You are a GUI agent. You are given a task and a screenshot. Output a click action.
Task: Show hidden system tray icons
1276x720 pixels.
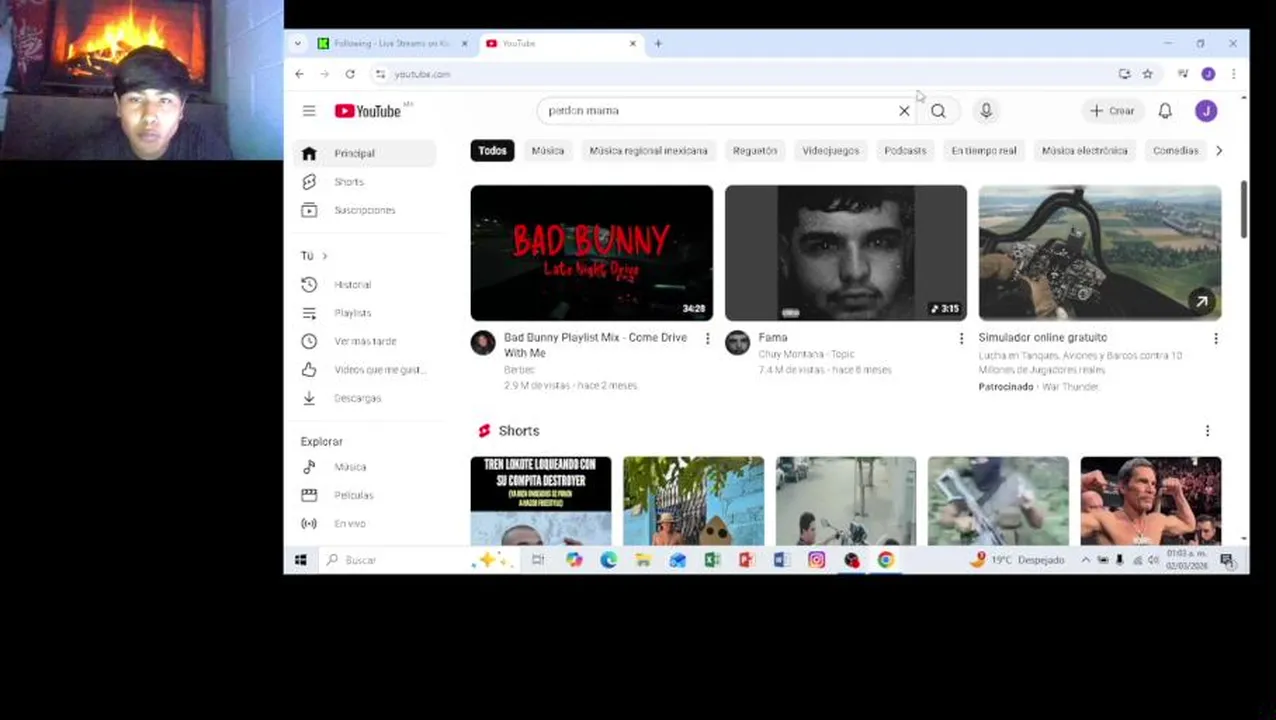click(1085, 560)
